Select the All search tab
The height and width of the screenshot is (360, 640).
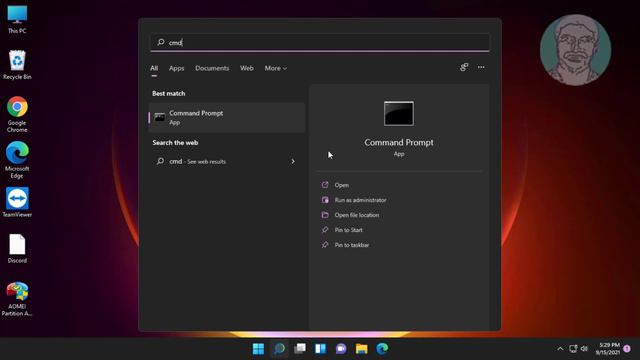click(x=154, y=68)
